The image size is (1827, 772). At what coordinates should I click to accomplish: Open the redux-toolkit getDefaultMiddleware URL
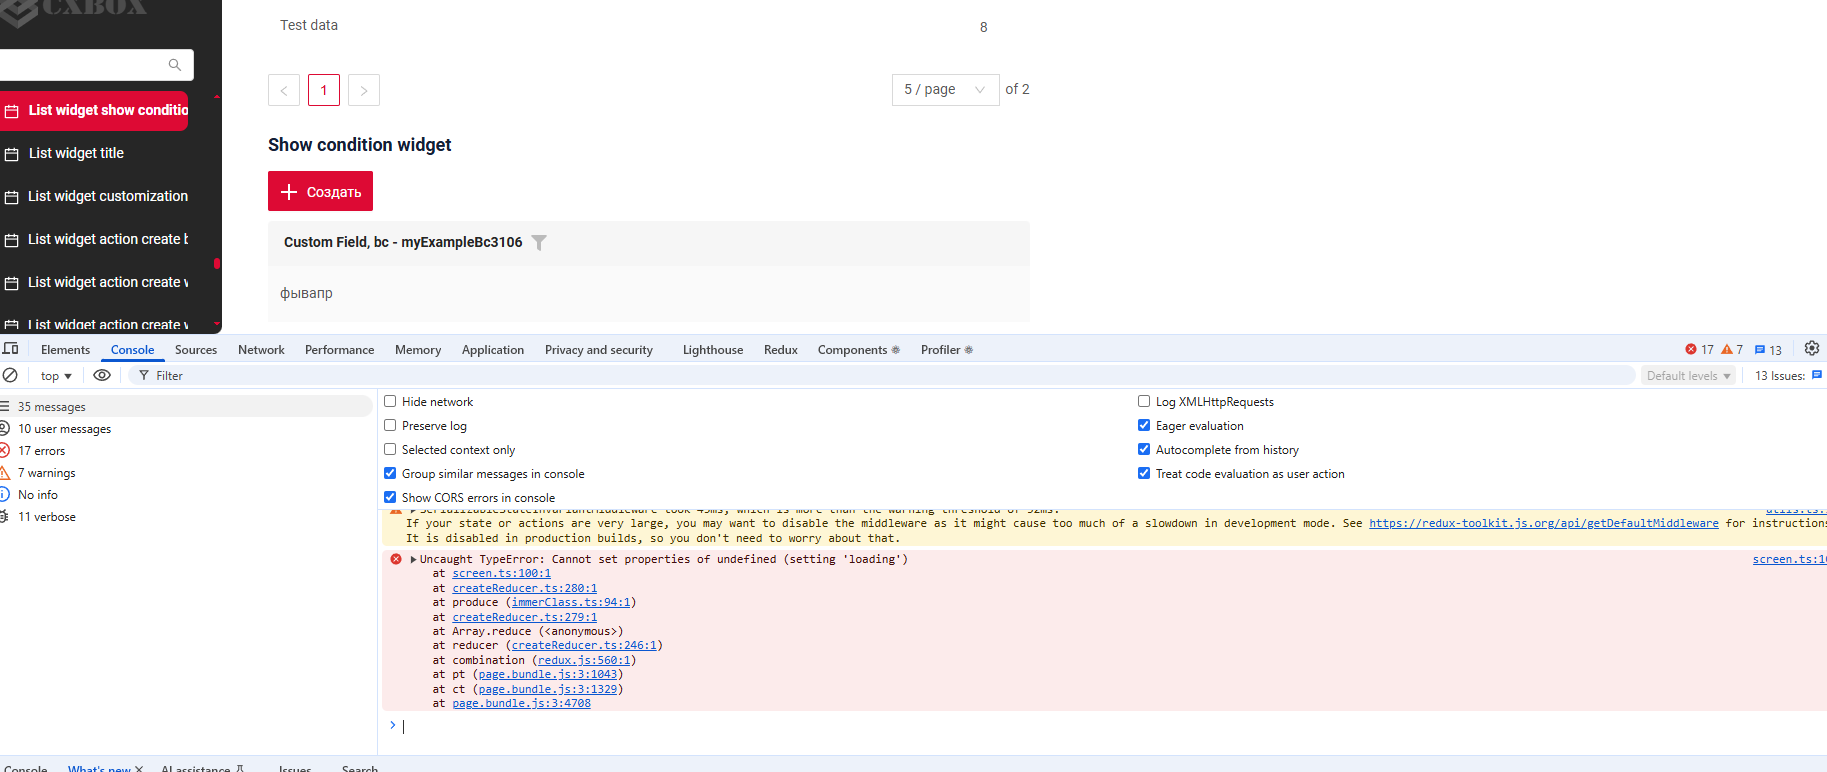click(1543, 523)
